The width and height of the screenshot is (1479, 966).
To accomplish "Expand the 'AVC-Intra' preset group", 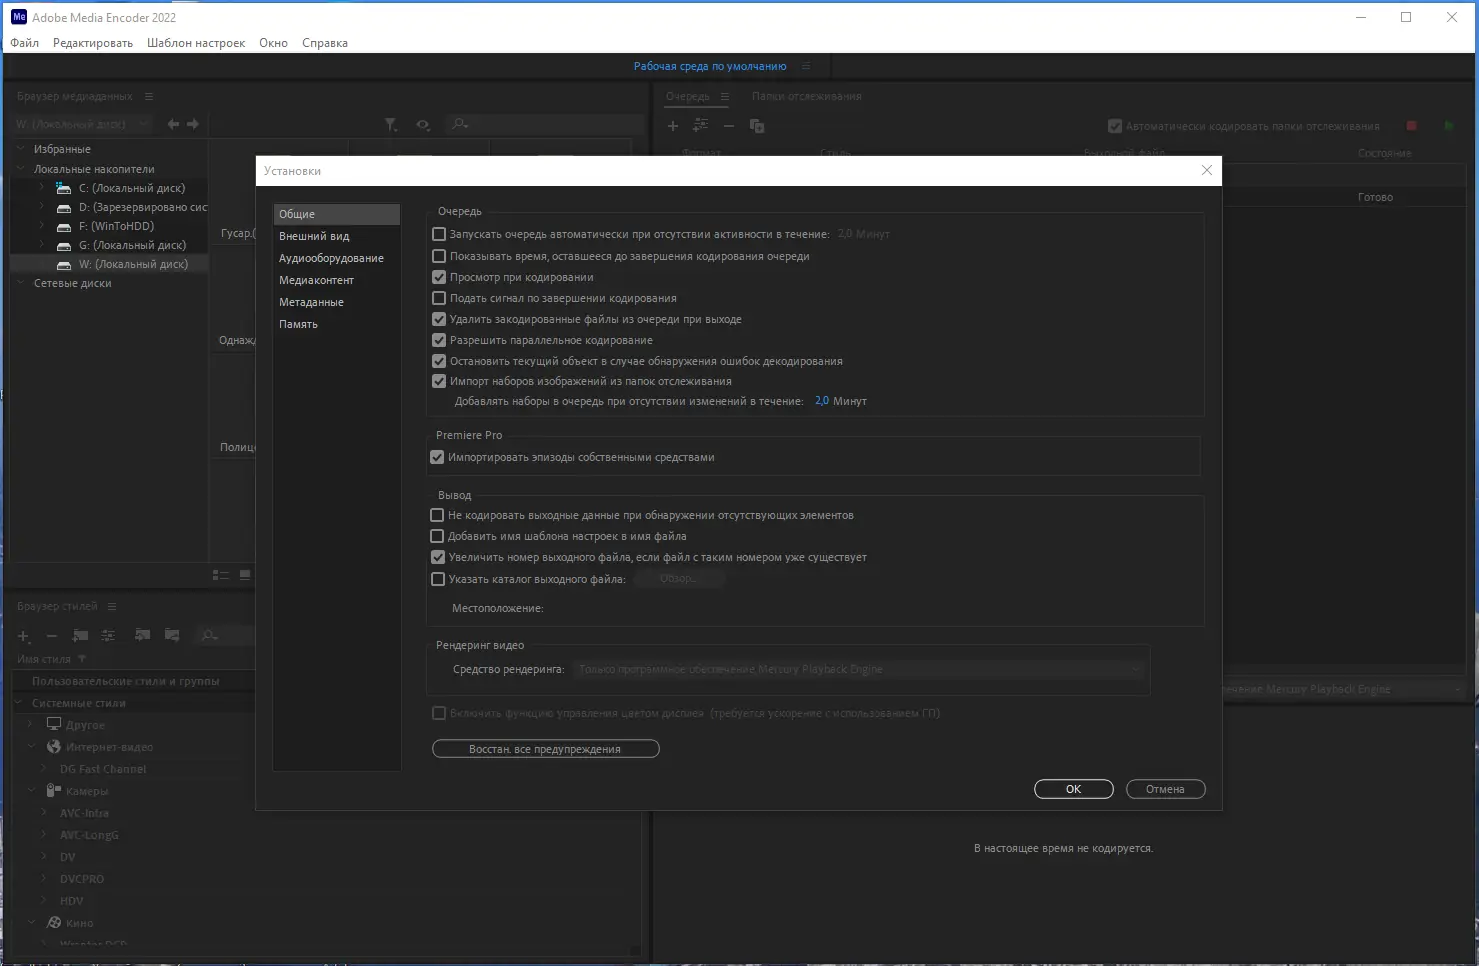I will click(44, 813).
